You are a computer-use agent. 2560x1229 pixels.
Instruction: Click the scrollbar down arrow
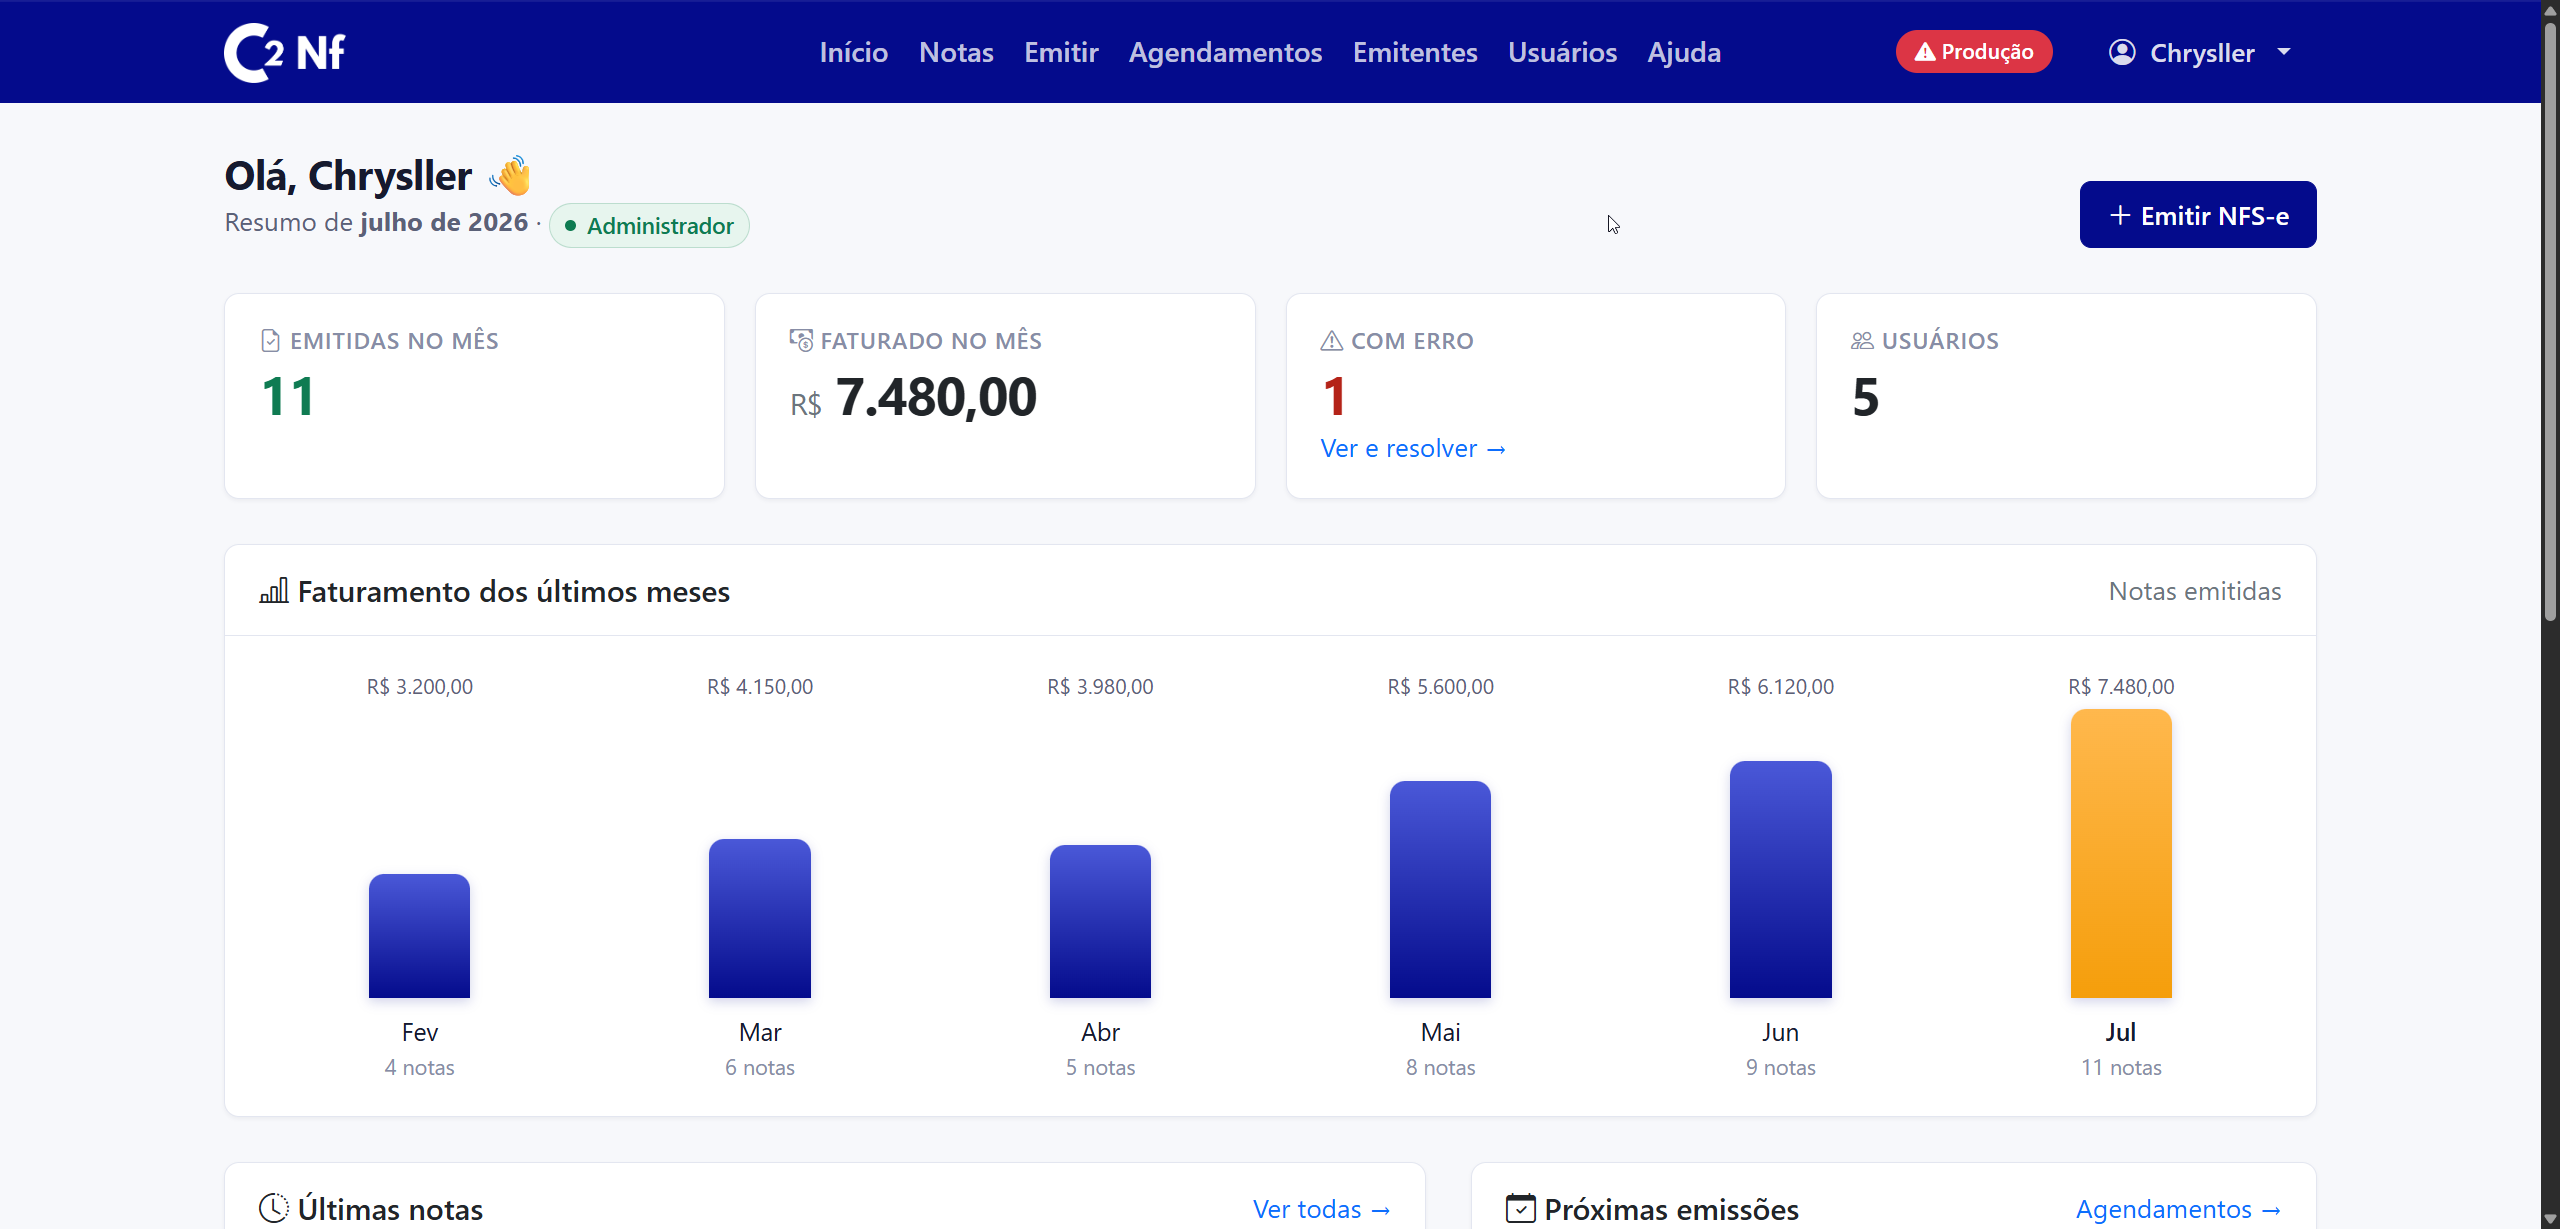coord(2550,1219)
